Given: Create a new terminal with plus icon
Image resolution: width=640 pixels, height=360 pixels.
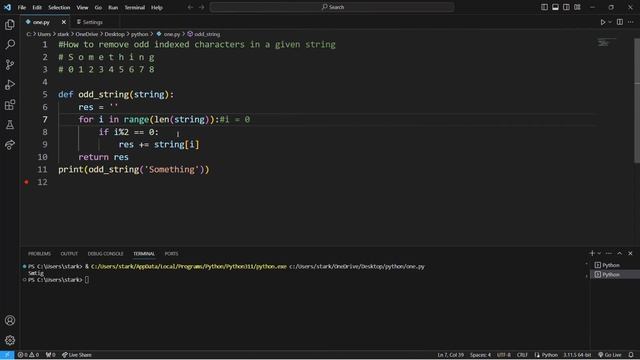Looking at the screenshot, I should (x=592, y=253).
